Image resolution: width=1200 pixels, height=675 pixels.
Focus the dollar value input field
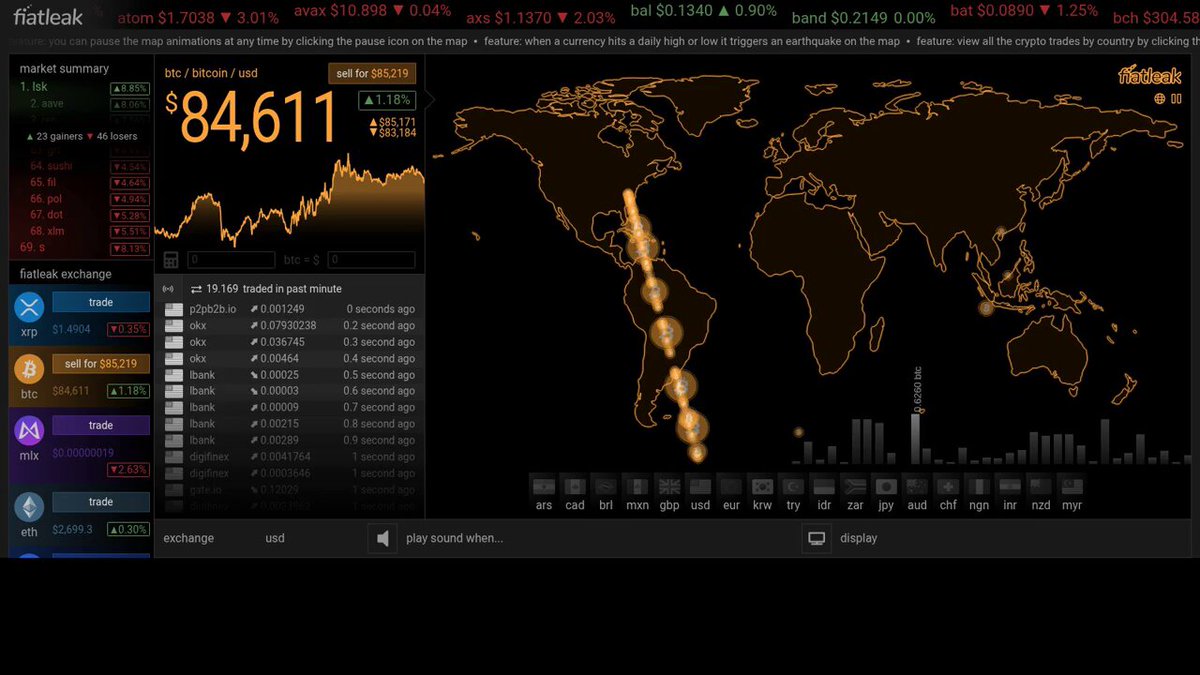pos(371,260)
